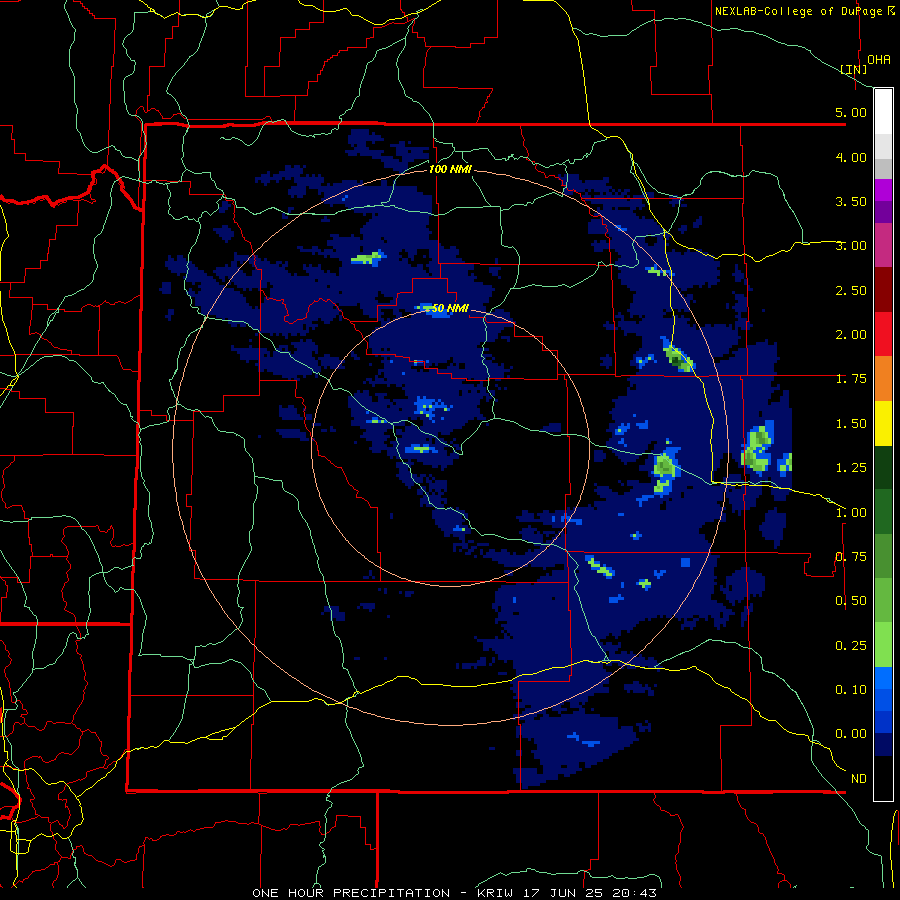900x900 pixels.
Task: Select the white swatch in the legend
Action: 883,112
